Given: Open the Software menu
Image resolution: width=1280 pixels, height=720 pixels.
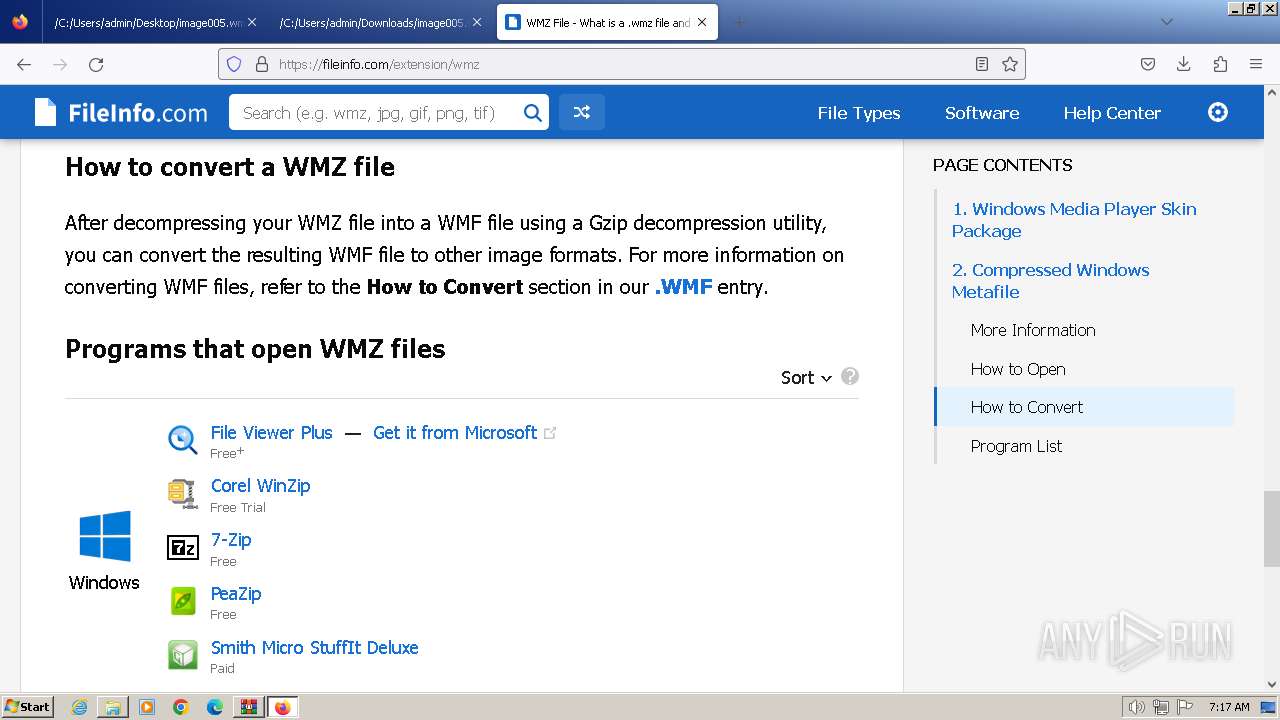Looking at the screenshot, I should (x=982, y=113).
